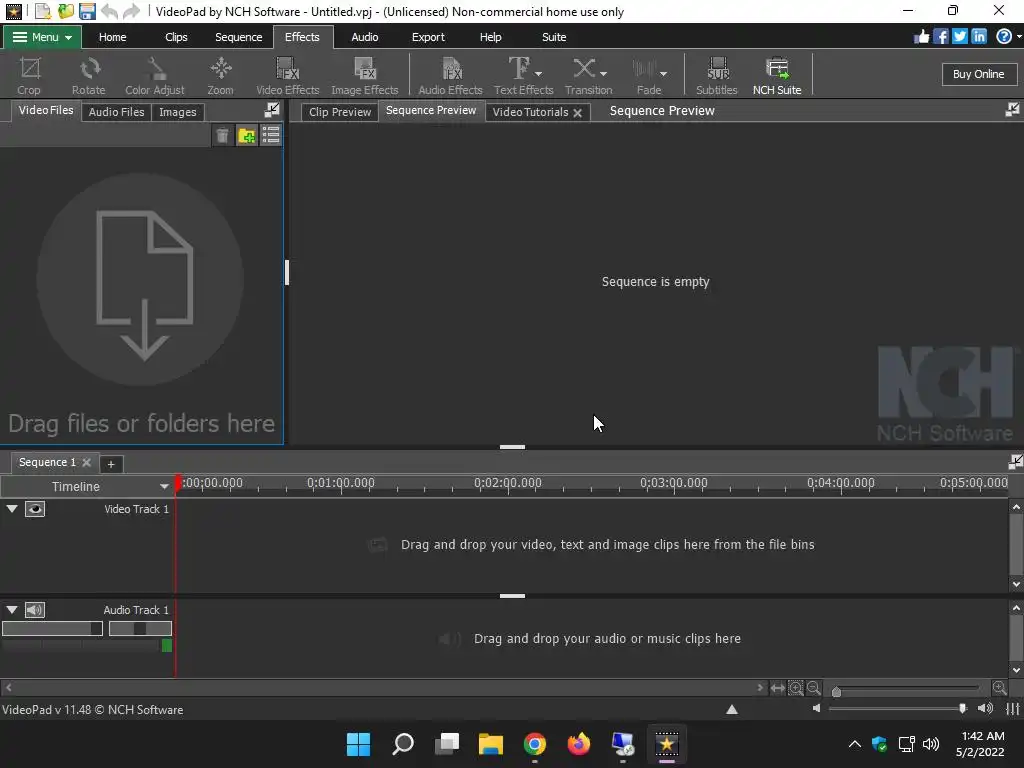
Task: Open Video Effects
Action: 287,76
